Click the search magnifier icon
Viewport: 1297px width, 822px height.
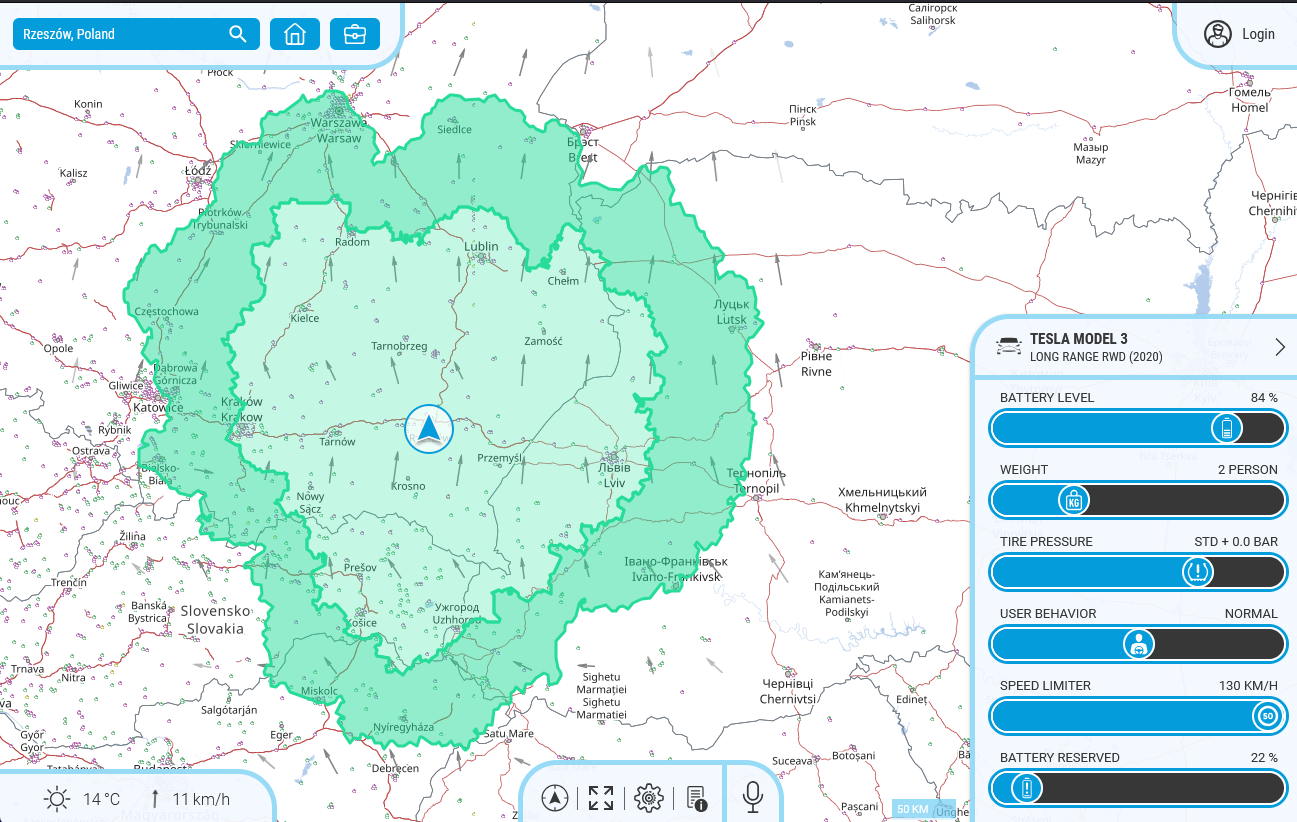point(237,34)
